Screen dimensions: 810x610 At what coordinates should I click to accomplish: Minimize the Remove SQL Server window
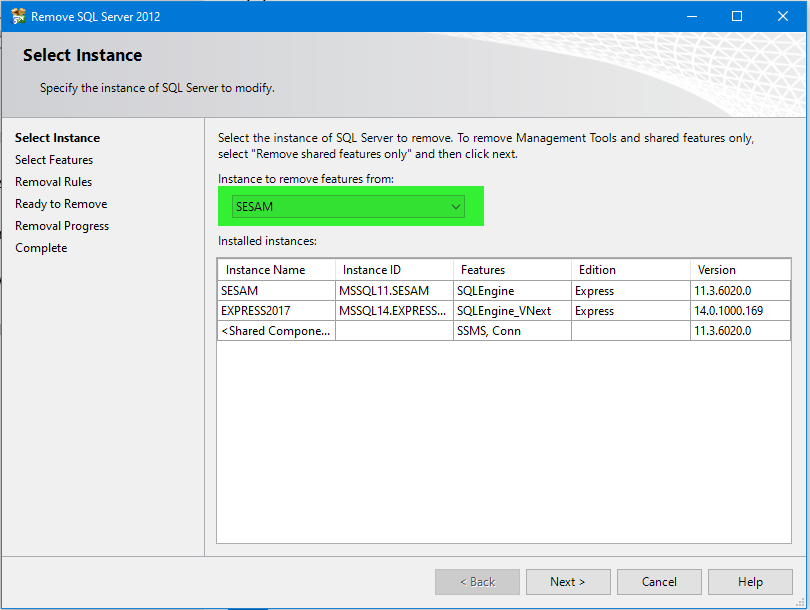[691, 16]
